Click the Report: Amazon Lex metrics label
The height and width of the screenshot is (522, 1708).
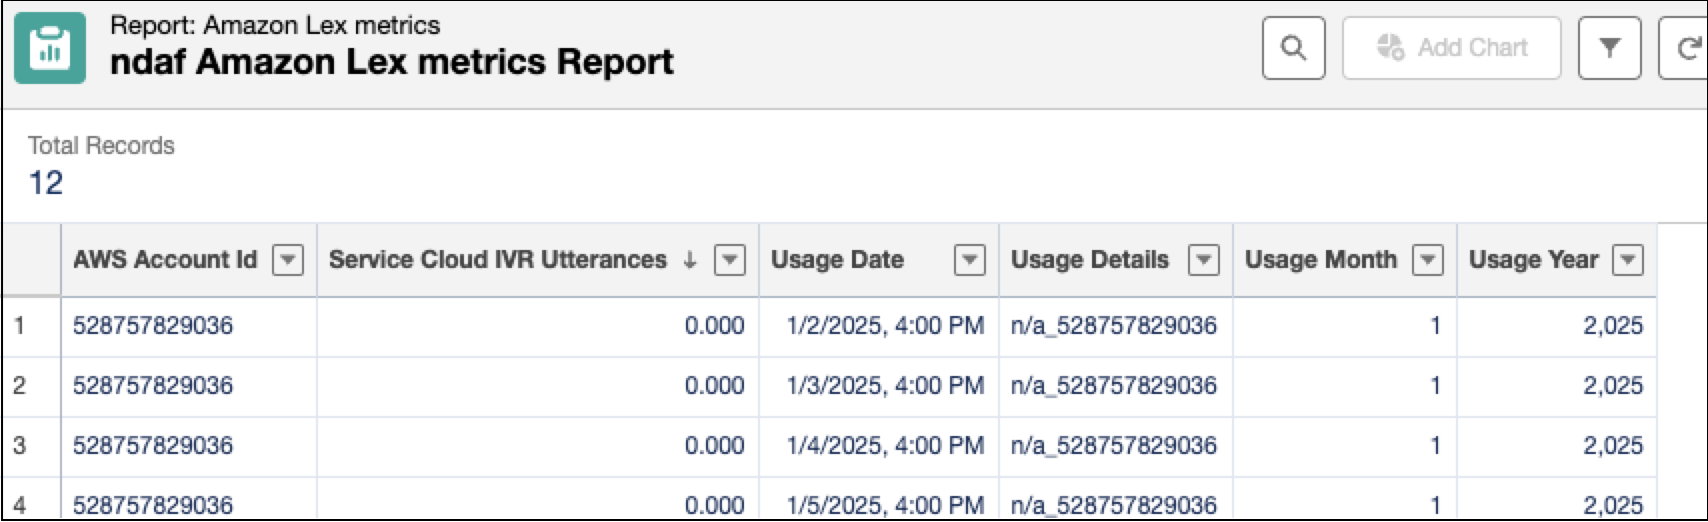tap(275, 25)
